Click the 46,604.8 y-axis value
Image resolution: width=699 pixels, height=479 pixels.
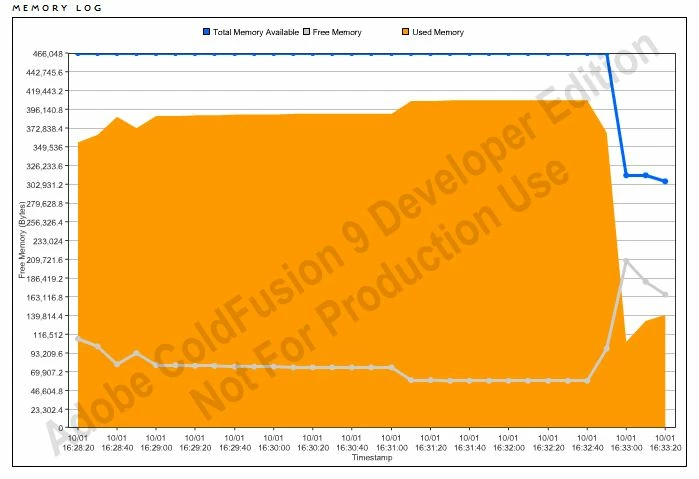click(46, 391)
